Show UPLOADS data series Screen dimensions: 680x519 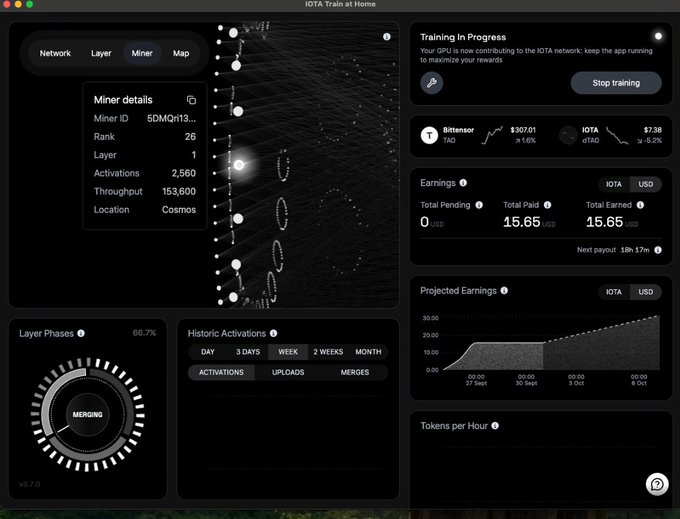288,372
